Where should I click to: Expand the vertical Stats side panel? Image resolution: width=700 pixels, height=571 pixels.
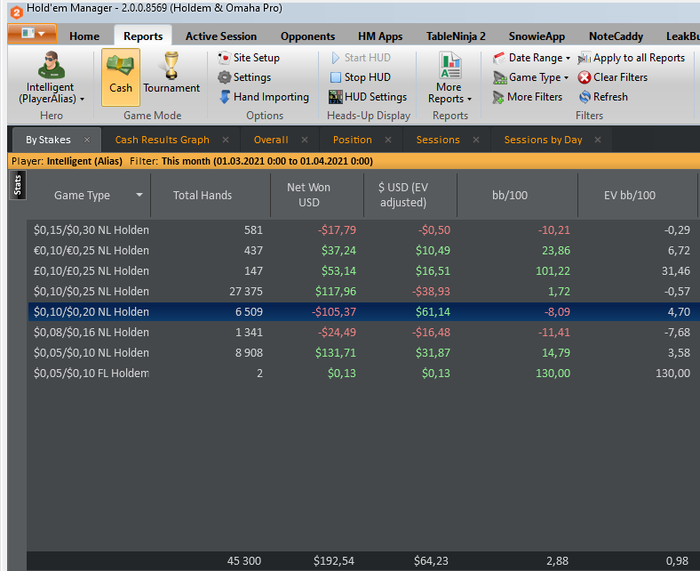point(17,185)
